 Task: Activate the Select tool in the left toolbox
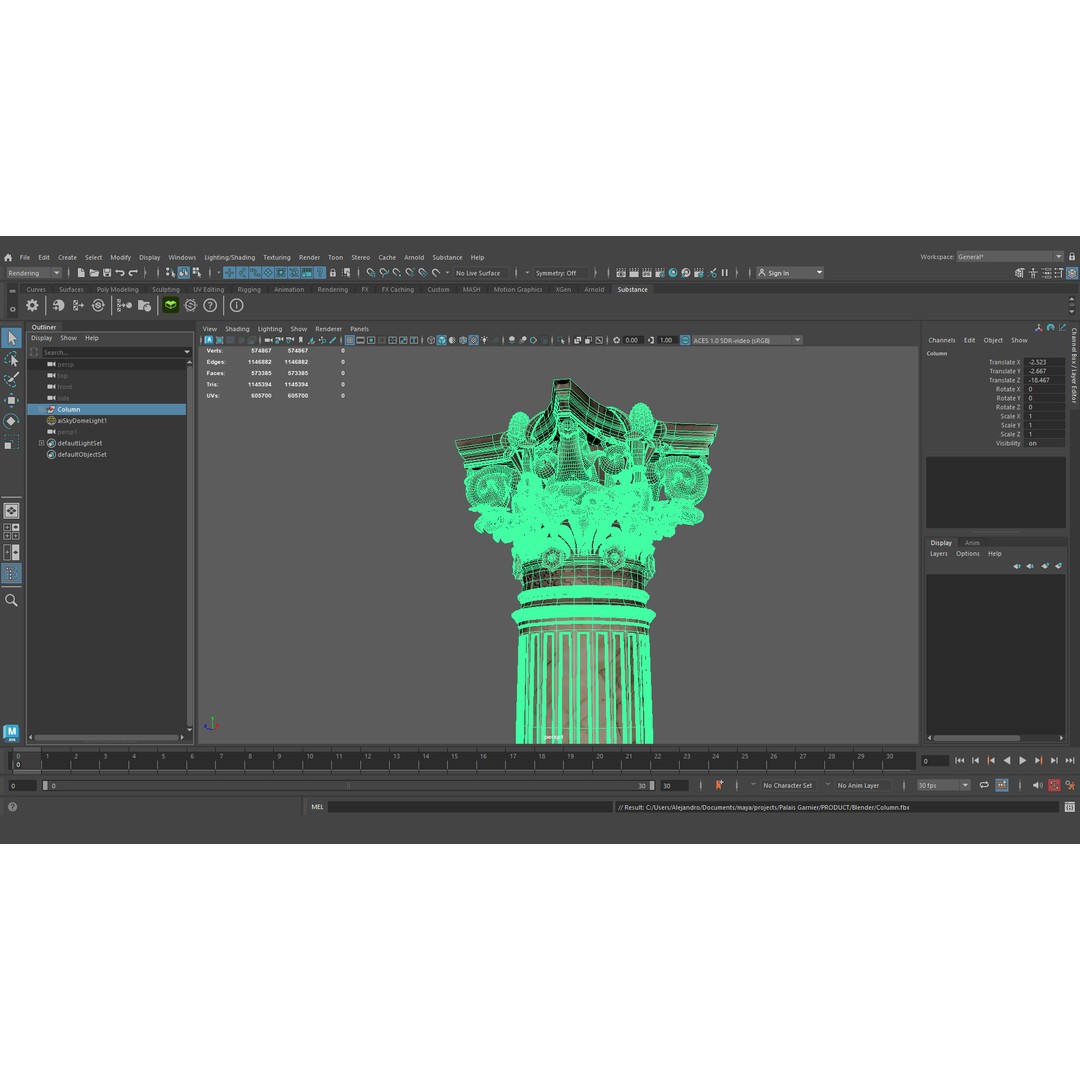point(11,338)
